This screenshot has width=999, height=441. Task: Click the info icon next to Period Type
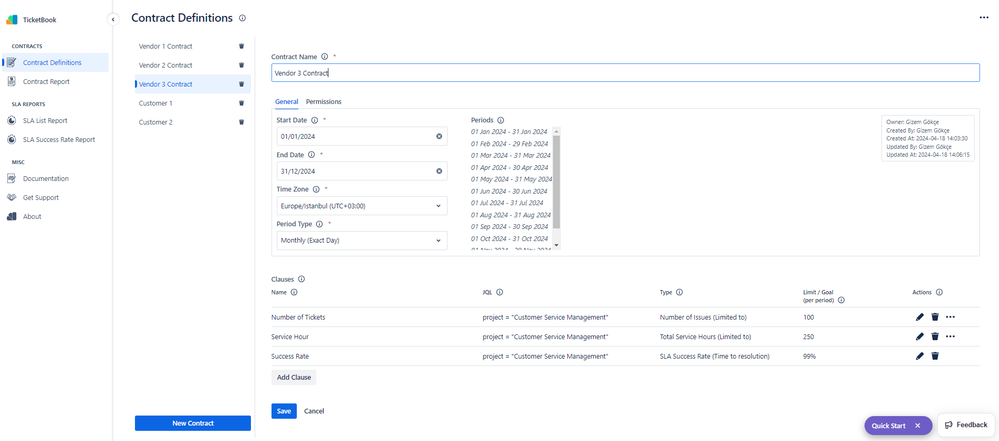pyautogui.click(x=319, y=224)
